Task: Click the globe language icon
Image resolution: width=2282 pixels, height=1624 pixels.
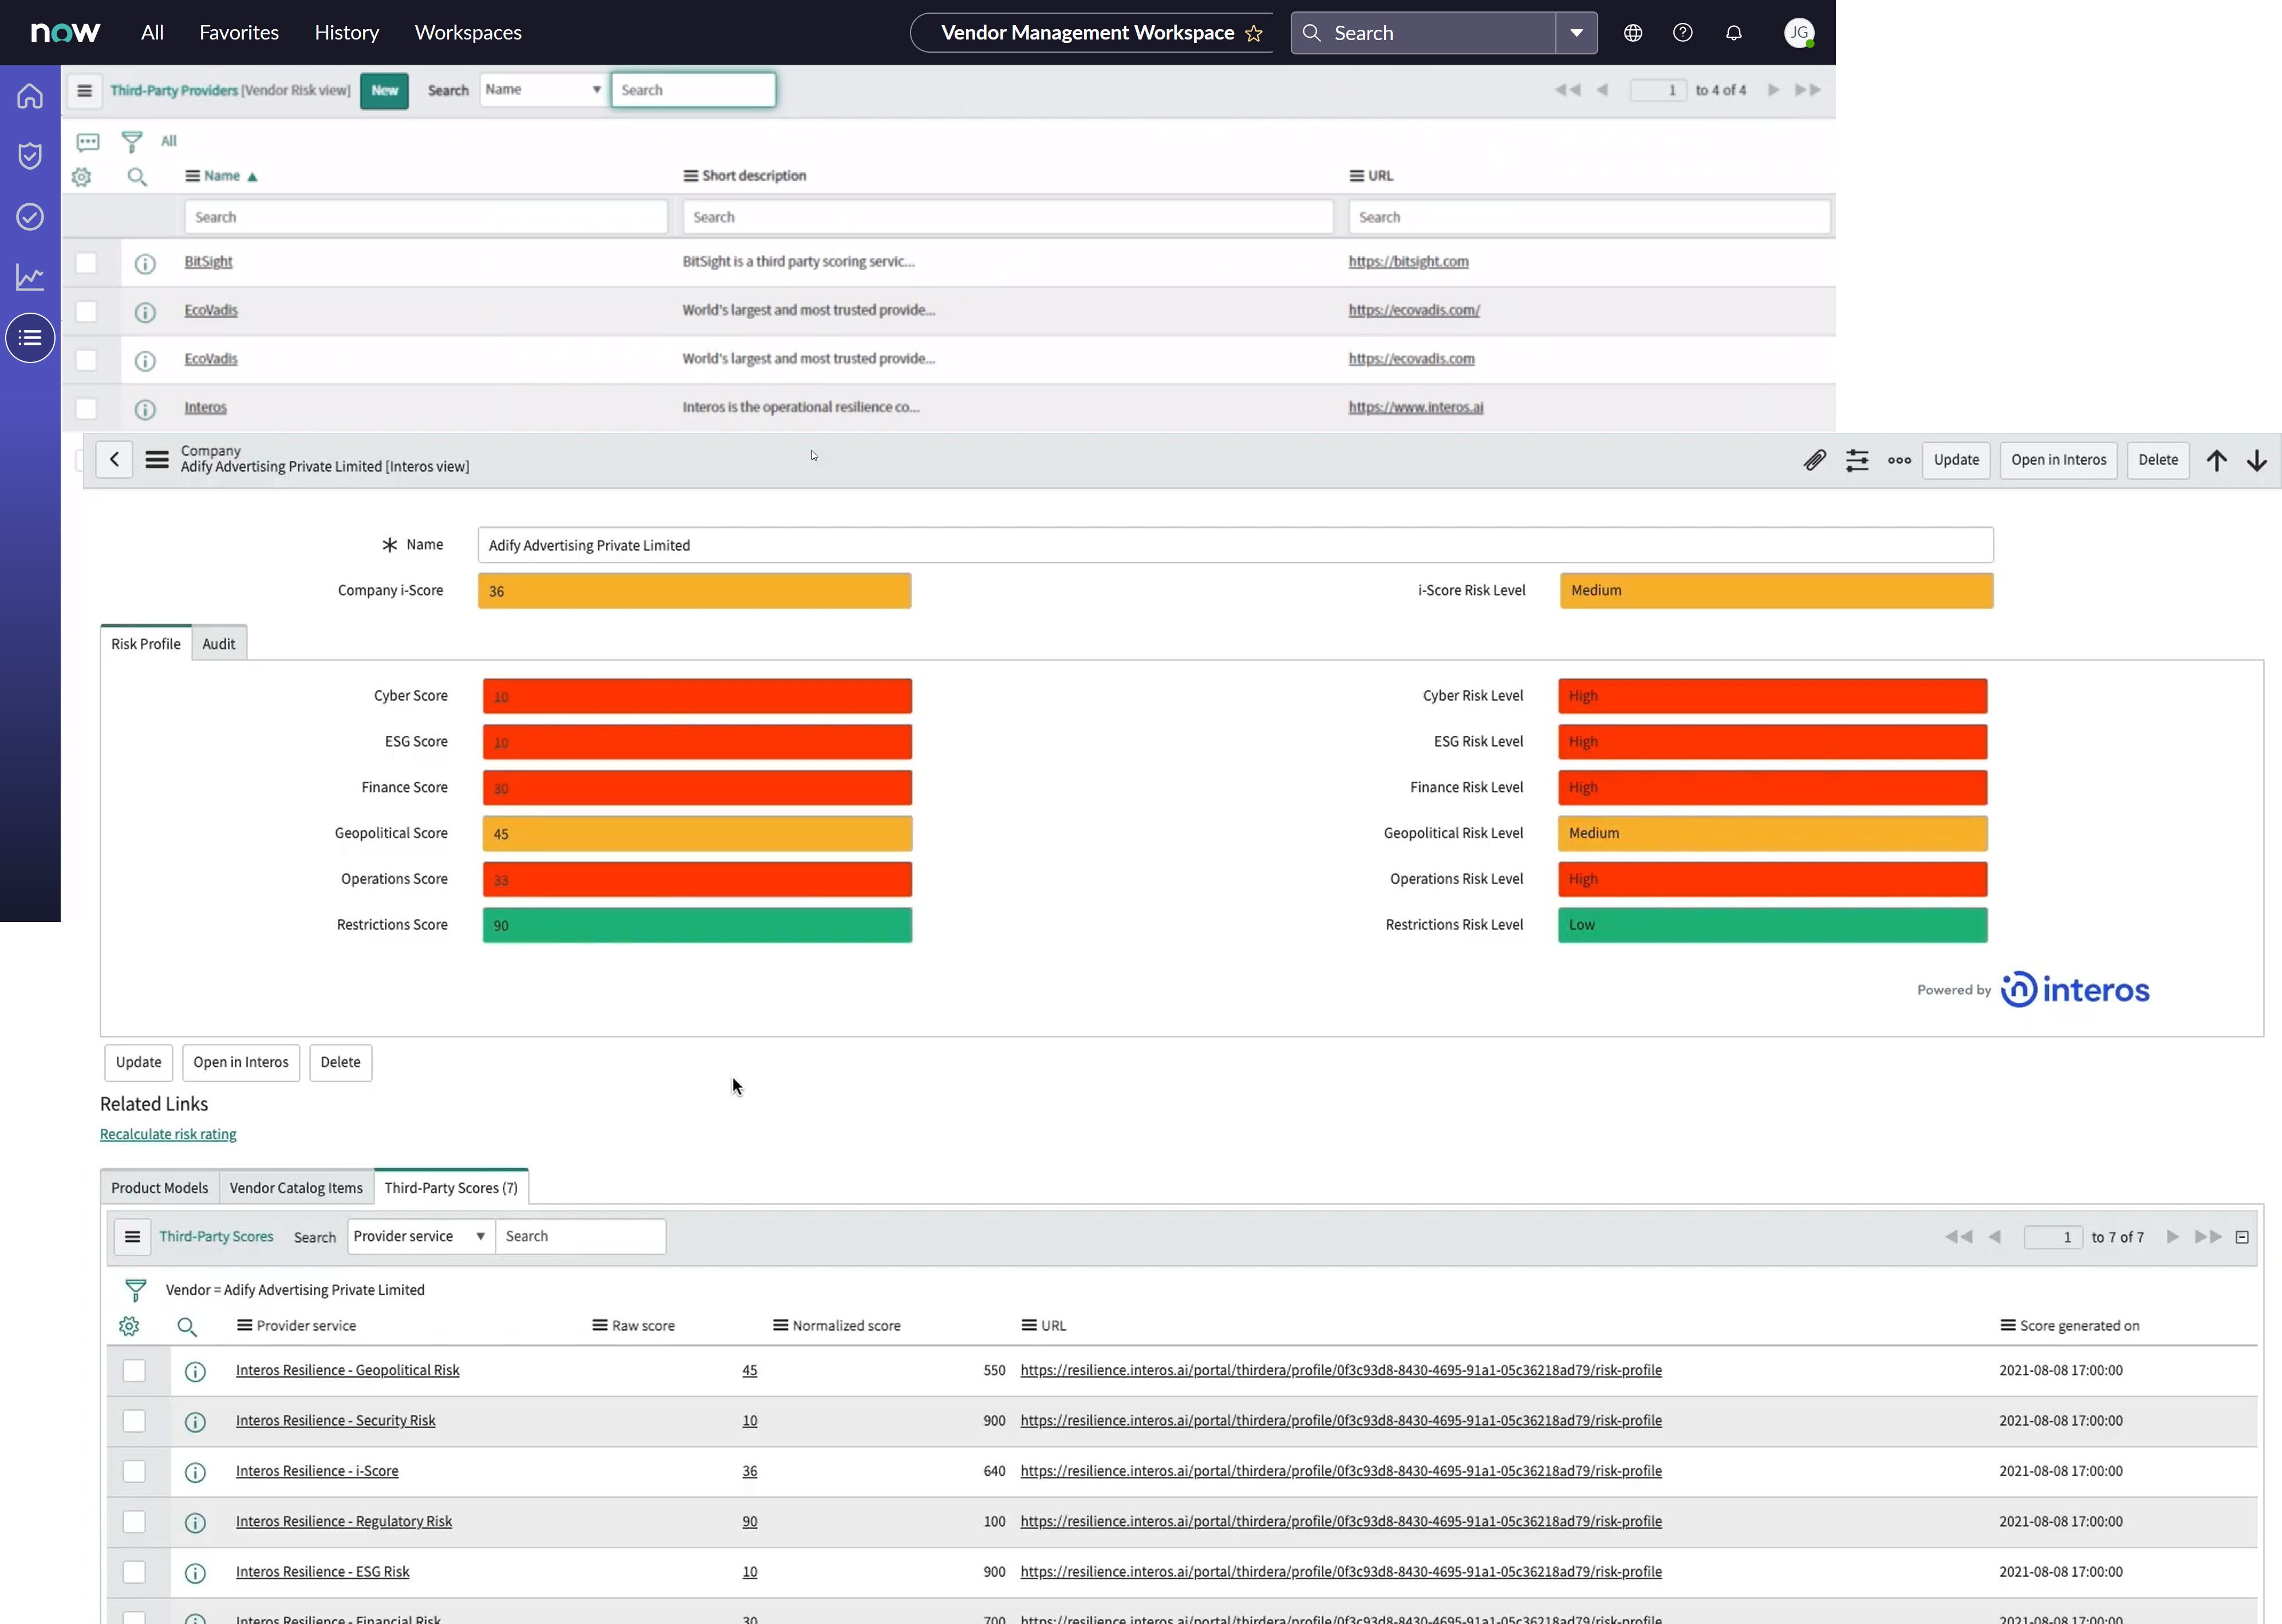Action: (x=1633, y=33)
